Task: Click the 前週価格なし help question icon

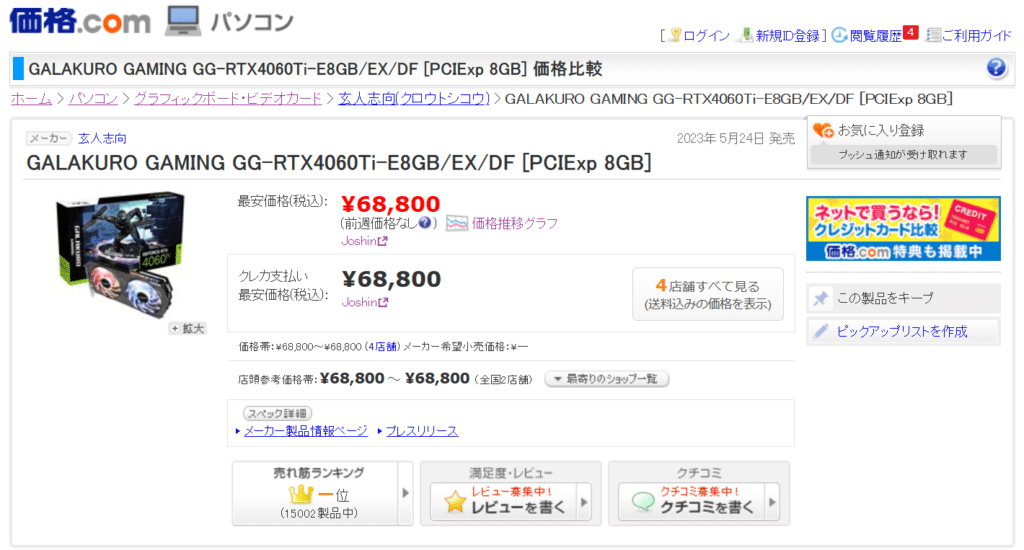Action: [x=424, y=223]
